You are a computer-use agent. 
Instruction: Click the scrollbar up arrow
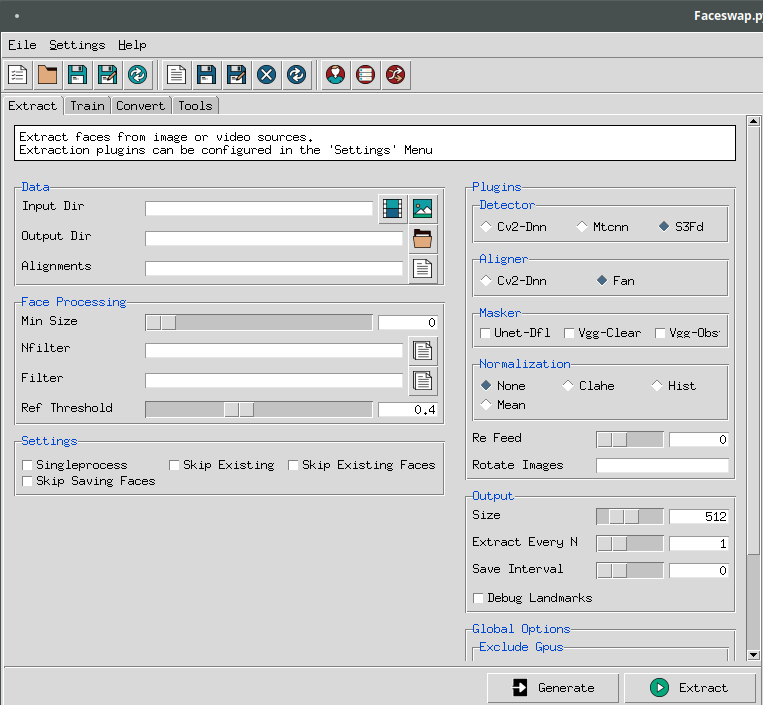(x=753, y=121)
